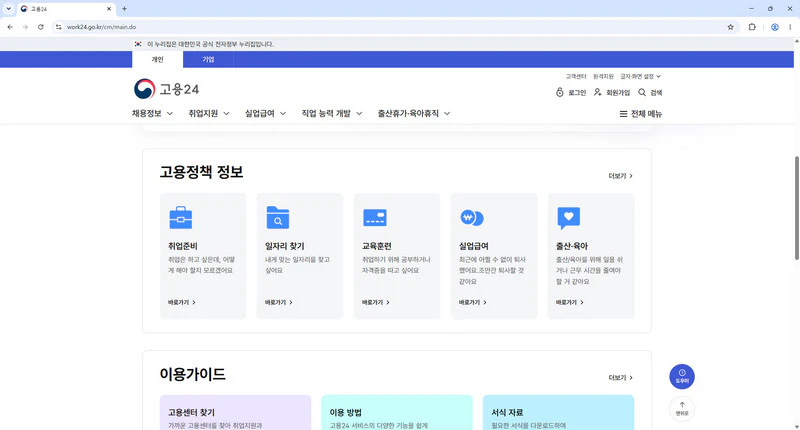The image size is (800, 430).
Task: Click the 취업준비 briefcase icon
Action: tap(181, 218)
